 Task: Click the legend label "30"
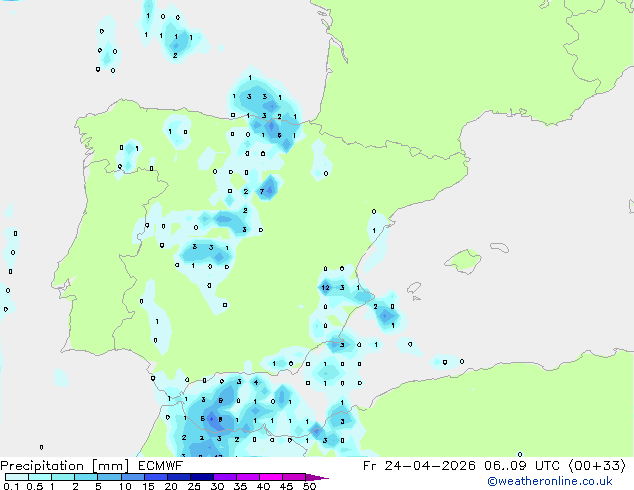coord(217,486)
